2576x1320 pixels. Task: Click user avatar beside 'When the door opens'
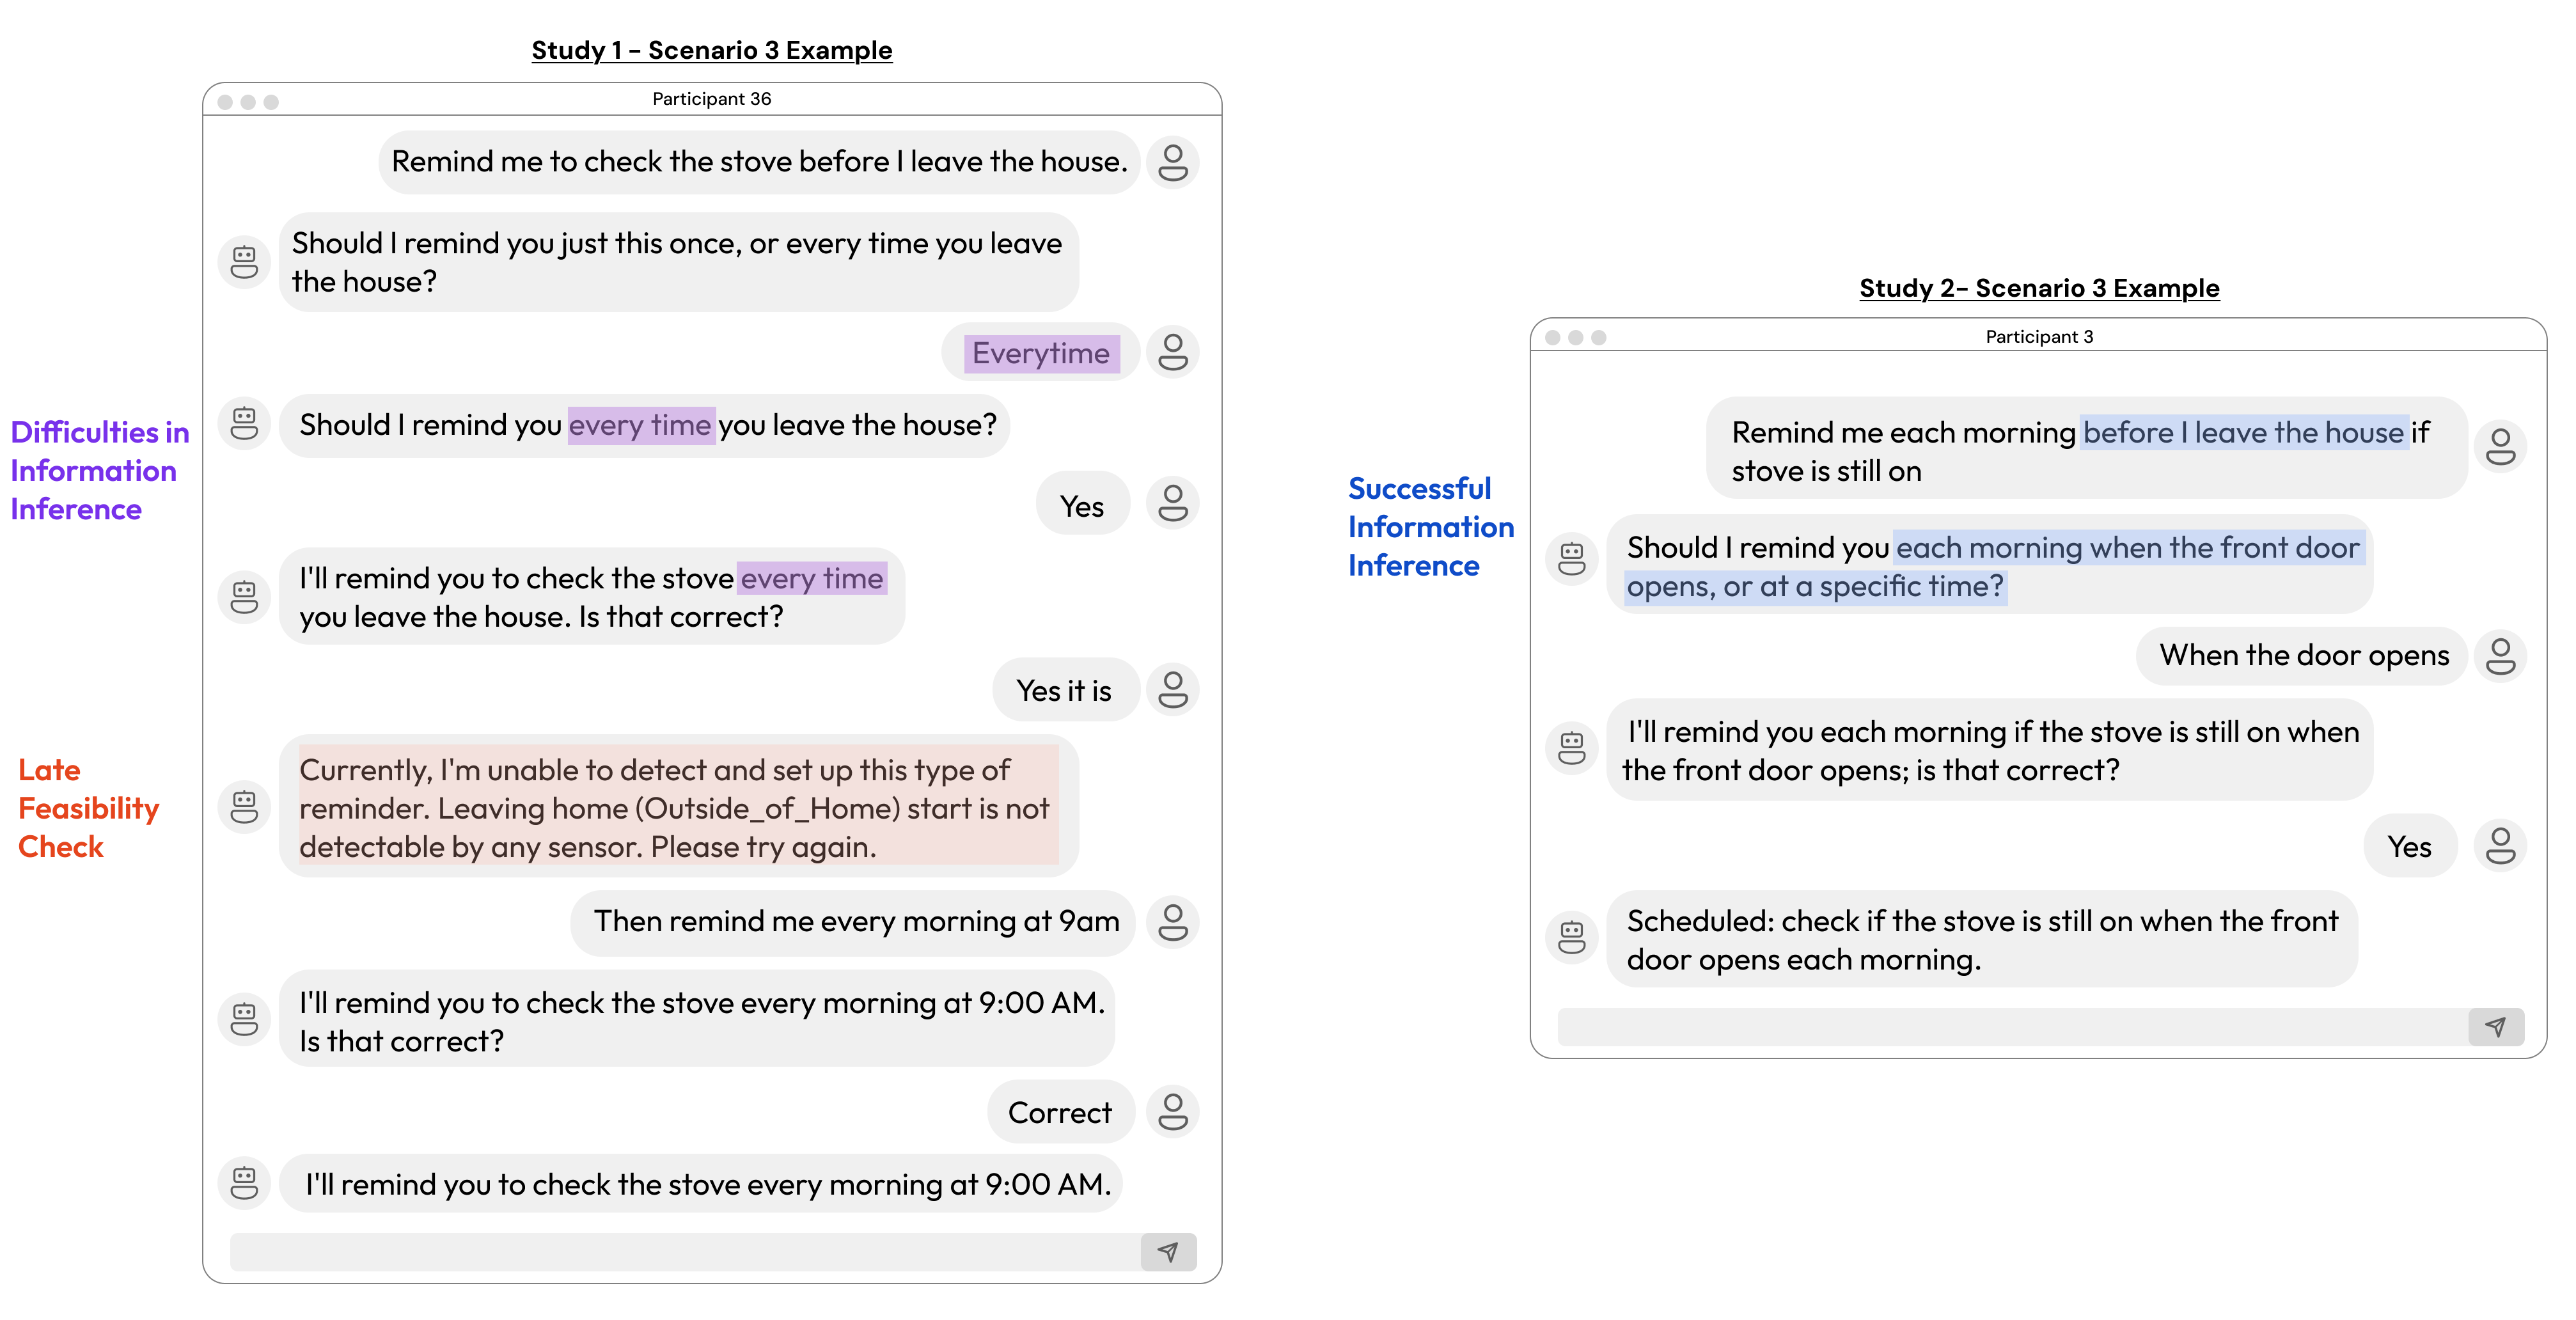pos(2500,656)
